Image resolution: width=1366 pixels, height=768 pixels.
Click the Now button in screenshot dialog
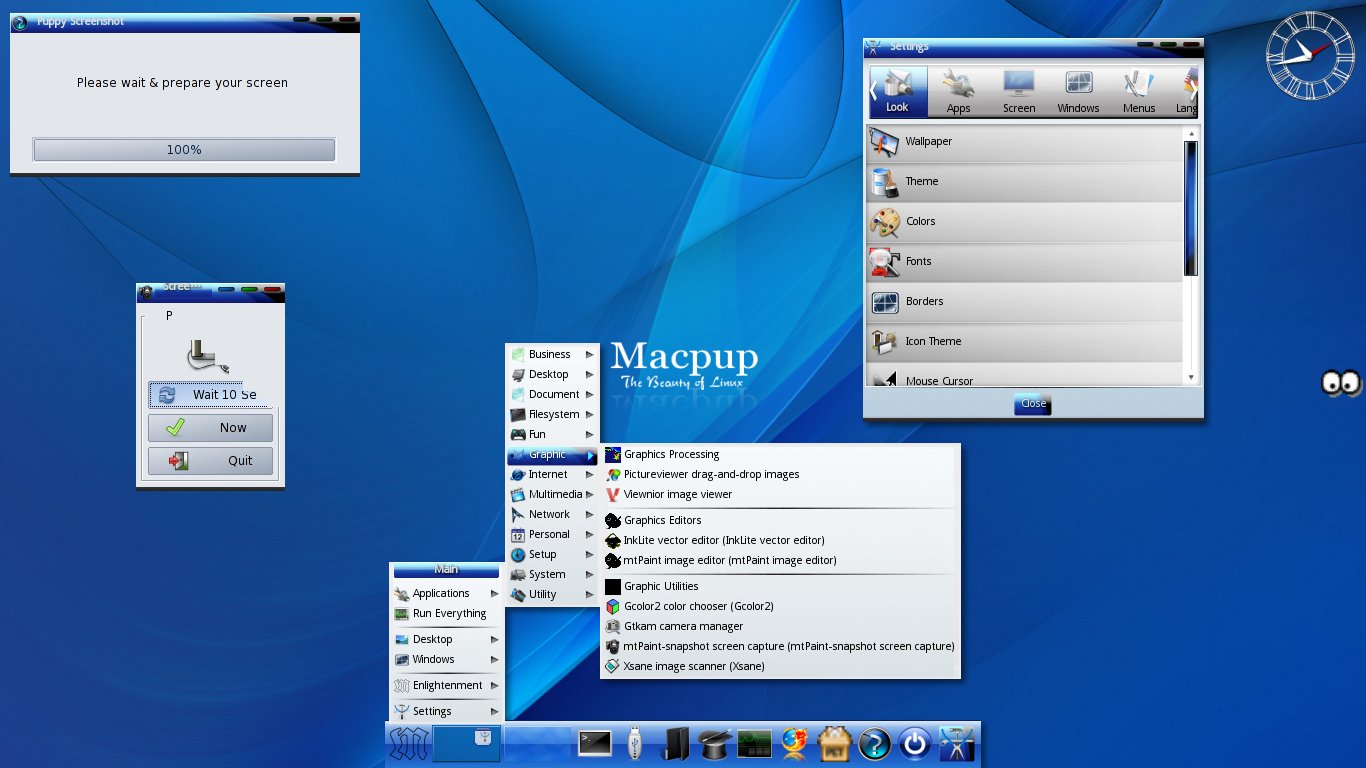(x=210, y=428)
